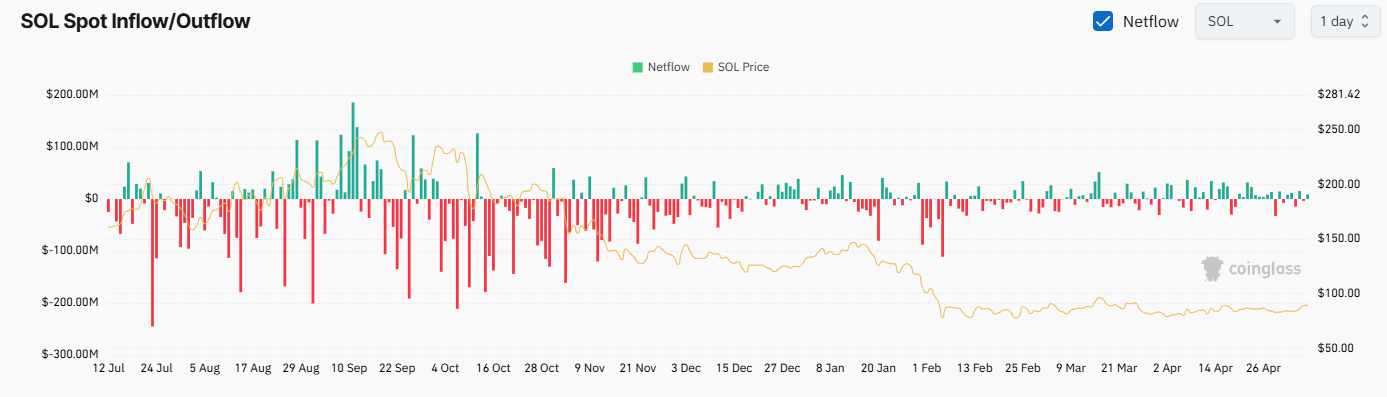1387x397 pixels.
Task: Click the 29 Aug date label
Action: 301,368
